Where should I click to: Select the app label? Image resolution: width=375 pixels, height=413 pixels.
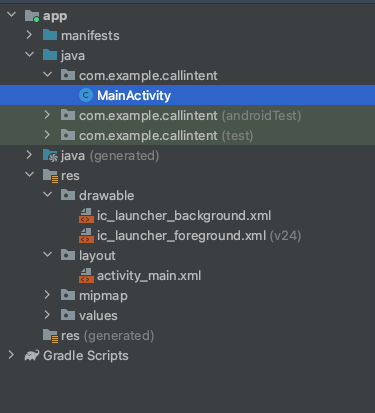(x=55, y=16)
